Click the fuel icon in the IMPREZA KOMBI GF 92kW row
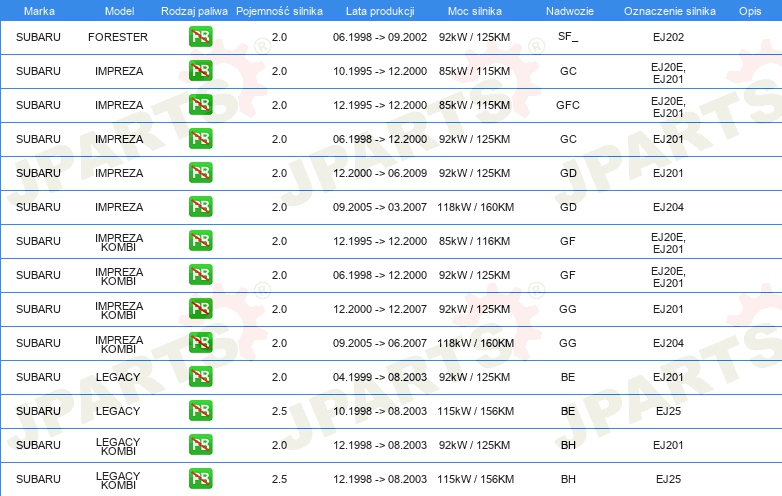Screen dimensions: 782x496 pyautogui.click(x=200, y=275)
